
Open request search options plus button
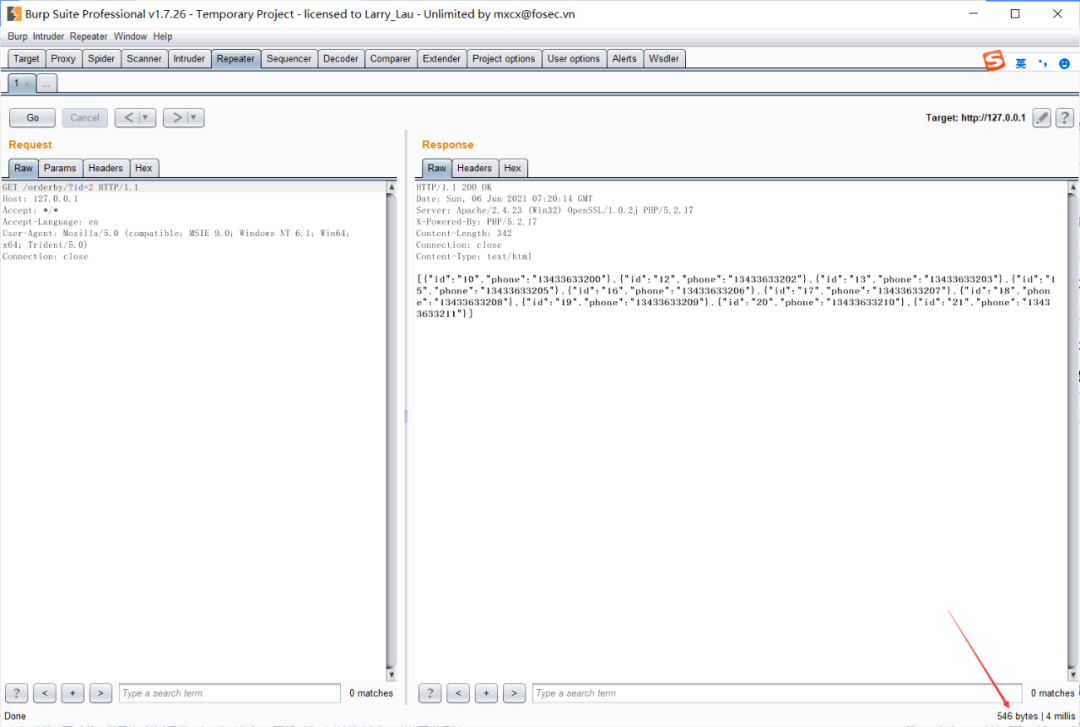(72, 693)
